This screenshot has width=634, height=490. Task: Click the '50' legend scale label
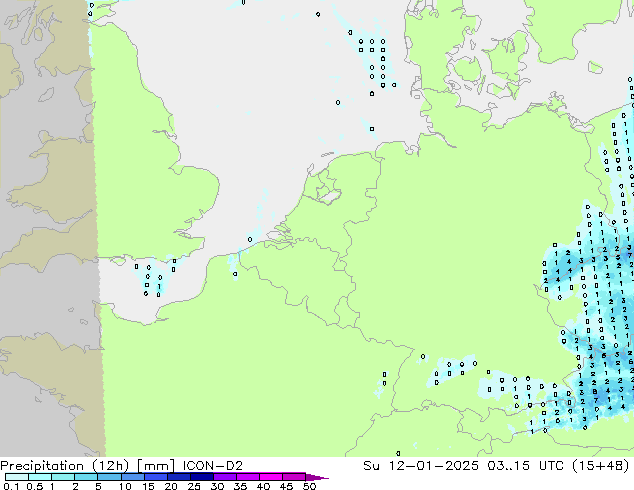[309, 486]
